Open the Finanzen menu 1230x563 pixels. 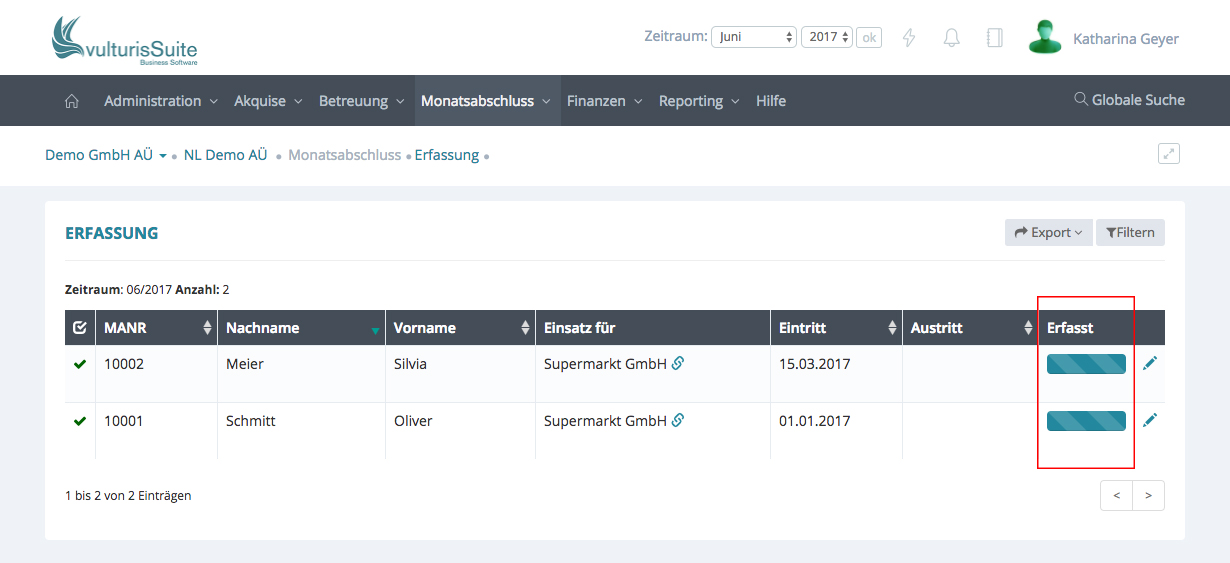(604, 101)
